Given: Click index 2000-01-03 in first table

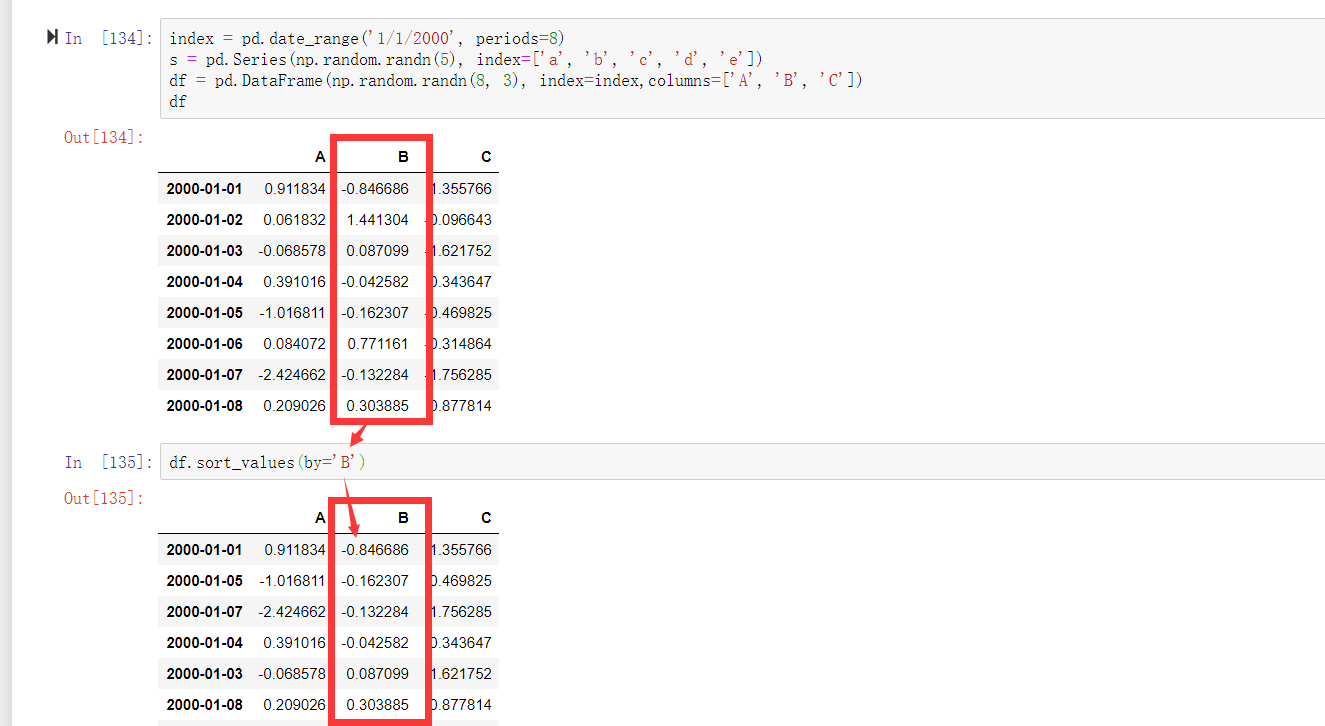Looking at the screenshot, I should (x=204, y=250).
